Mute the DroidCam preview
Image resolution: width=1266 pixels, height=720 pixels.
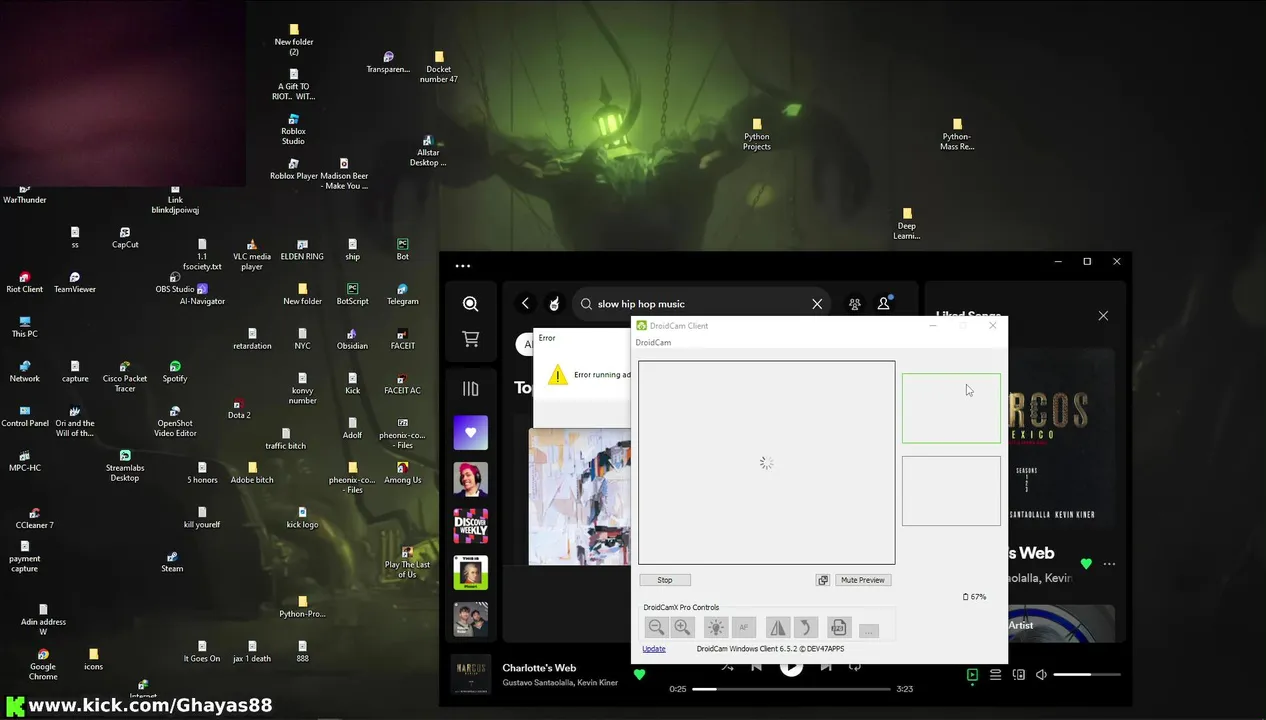pos(863,580)
